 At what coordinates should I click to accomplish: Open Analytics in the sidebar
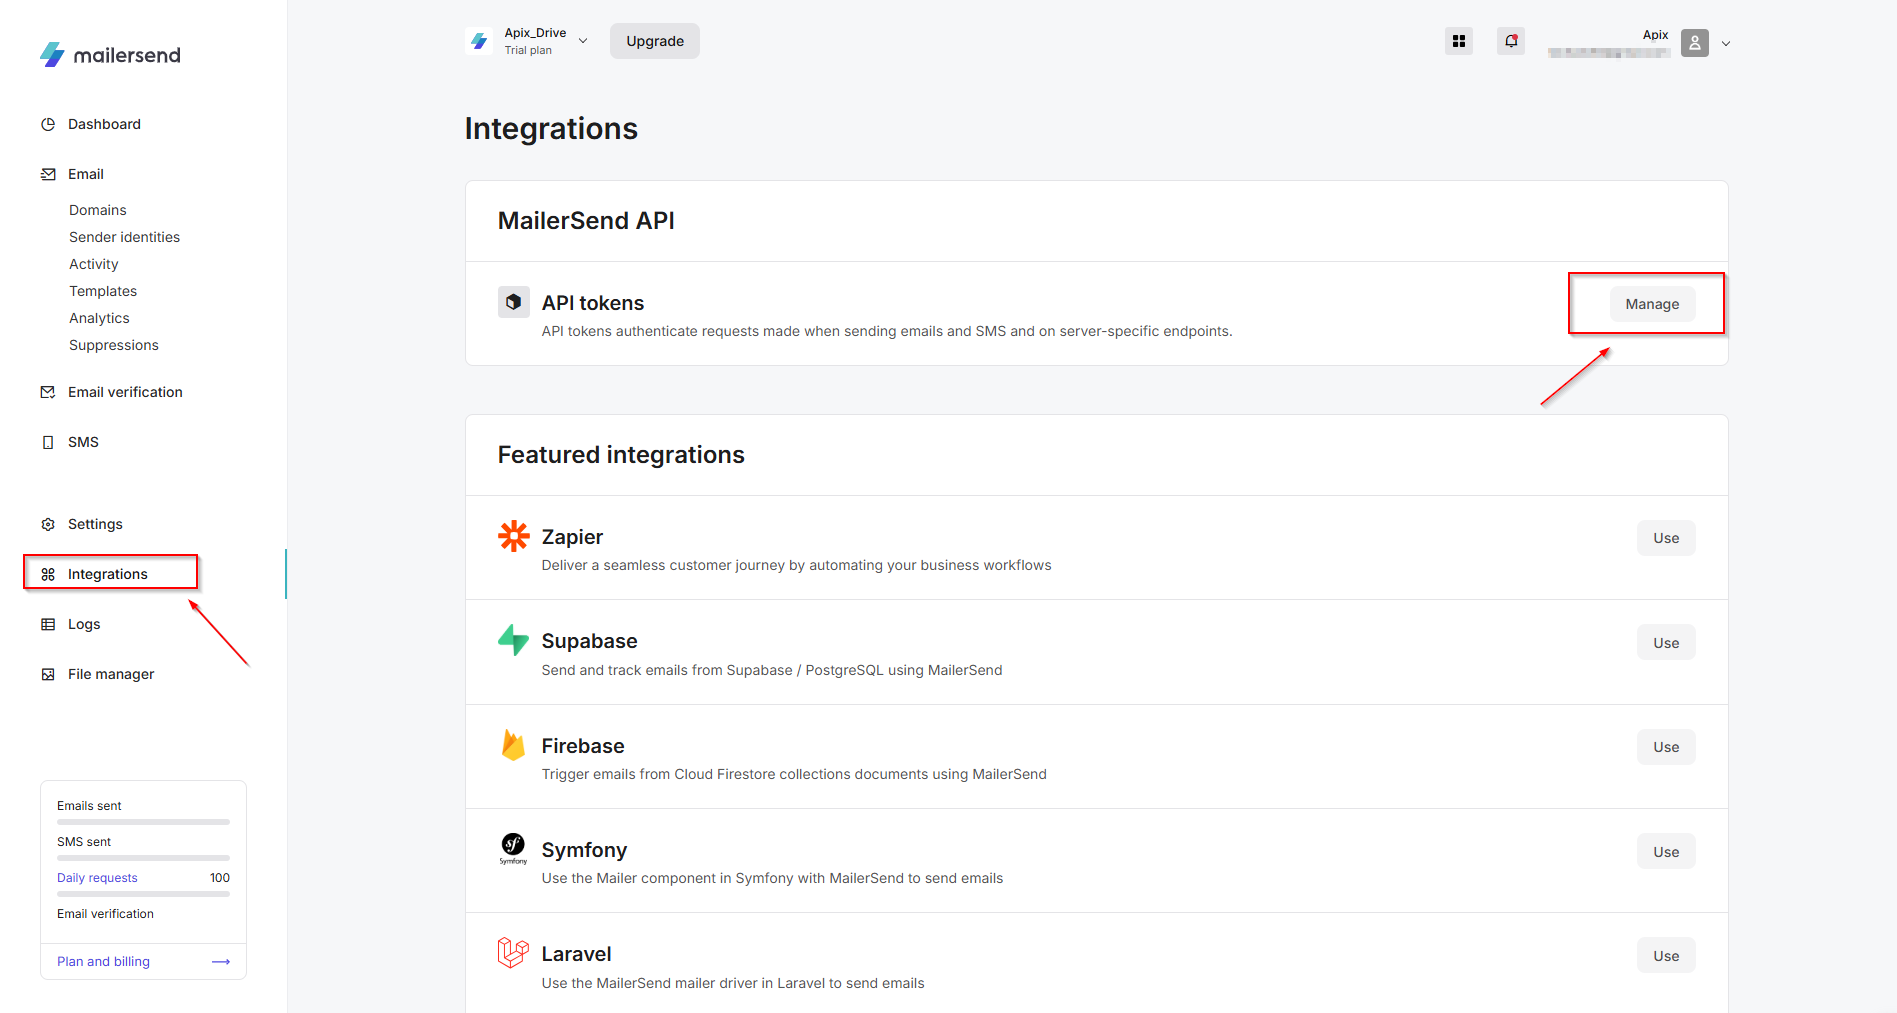[x=99, y=318]
